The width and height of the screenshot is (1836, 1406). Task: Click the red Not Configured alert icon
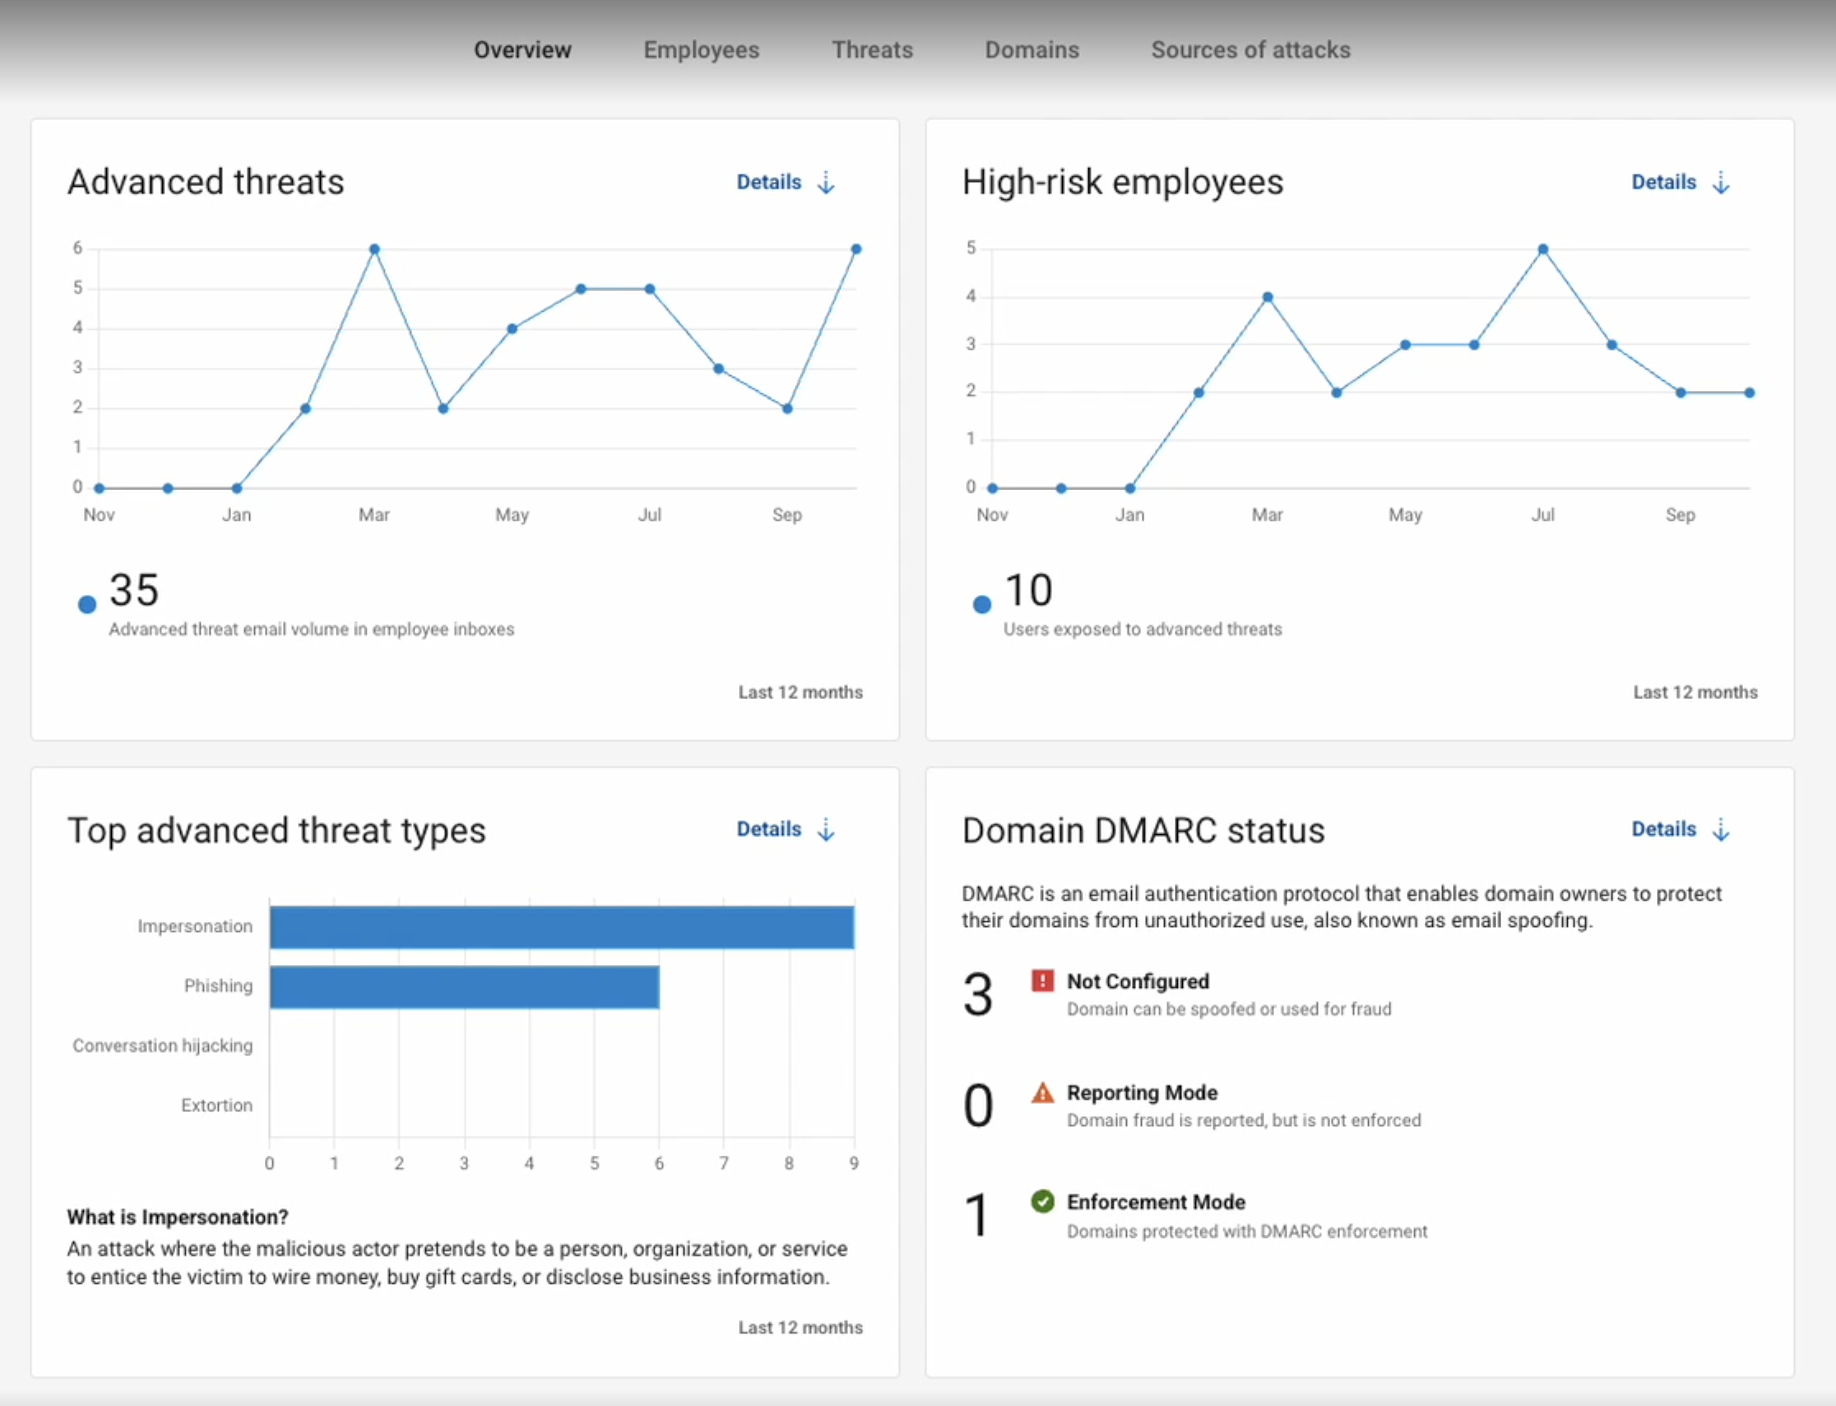[x=1043, y=981]
